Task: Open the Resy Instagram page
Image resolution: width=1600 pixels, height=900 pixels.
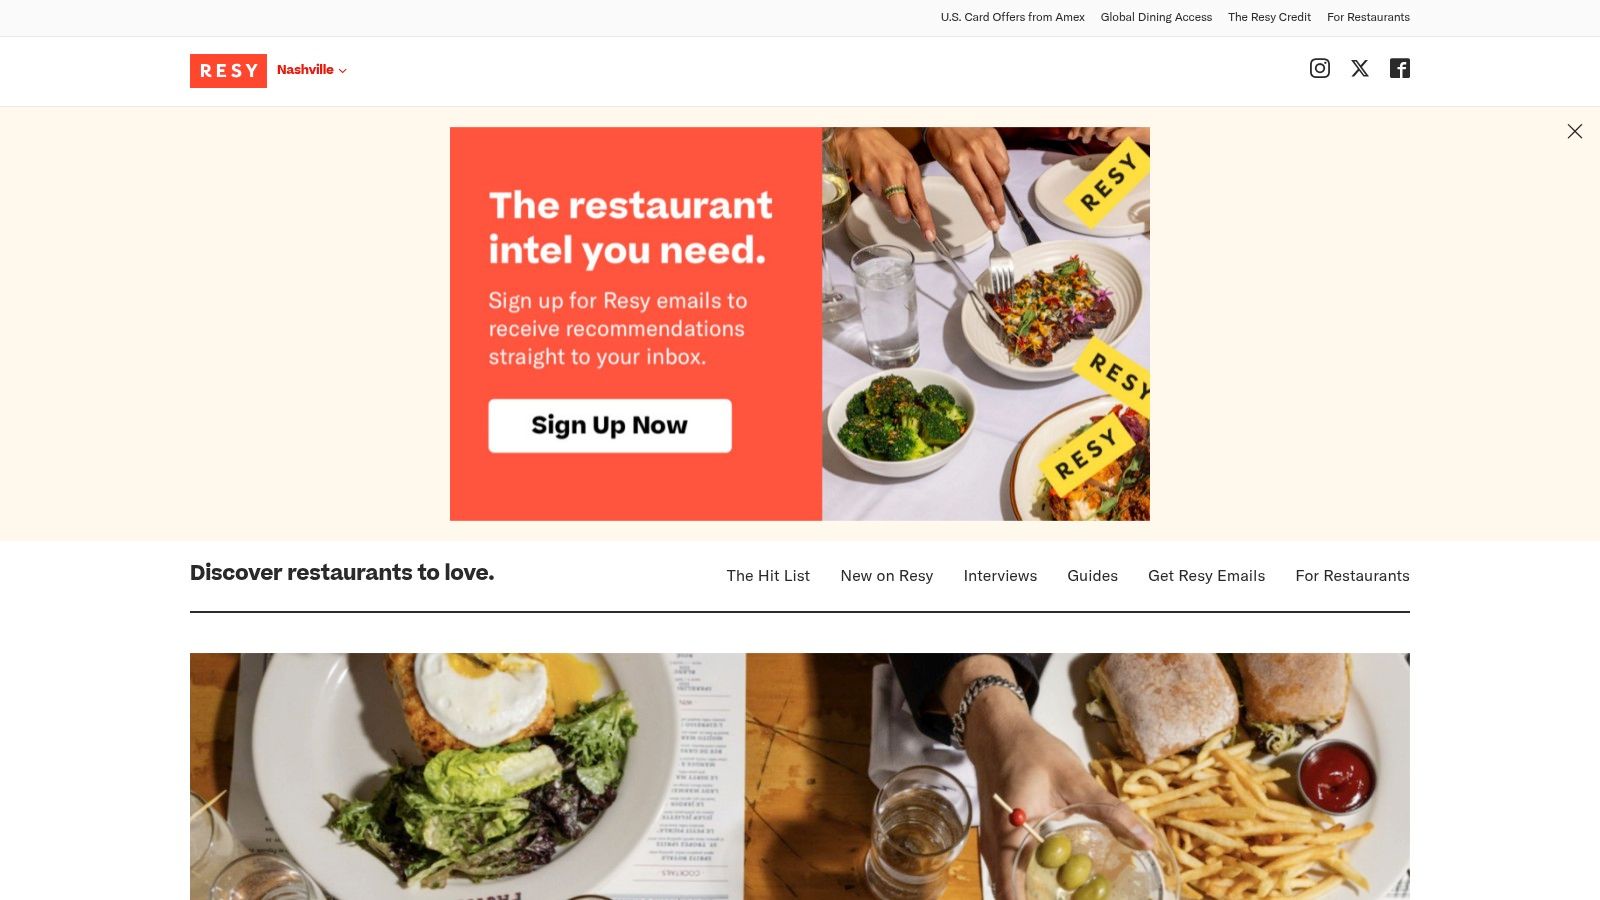Action: (1320, 68)
